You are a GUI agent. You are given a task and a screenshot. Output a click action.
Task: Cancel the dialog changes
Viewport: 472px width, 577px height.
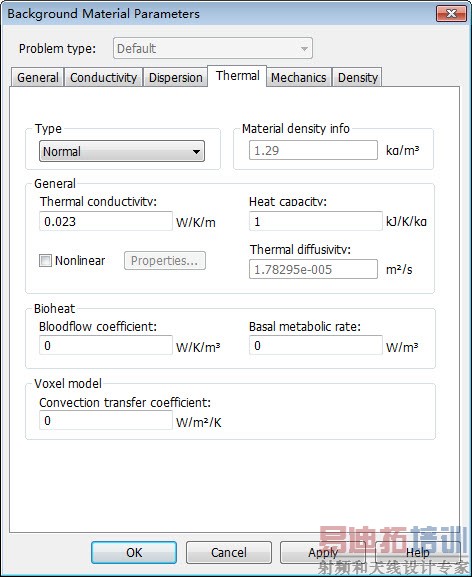228,552
